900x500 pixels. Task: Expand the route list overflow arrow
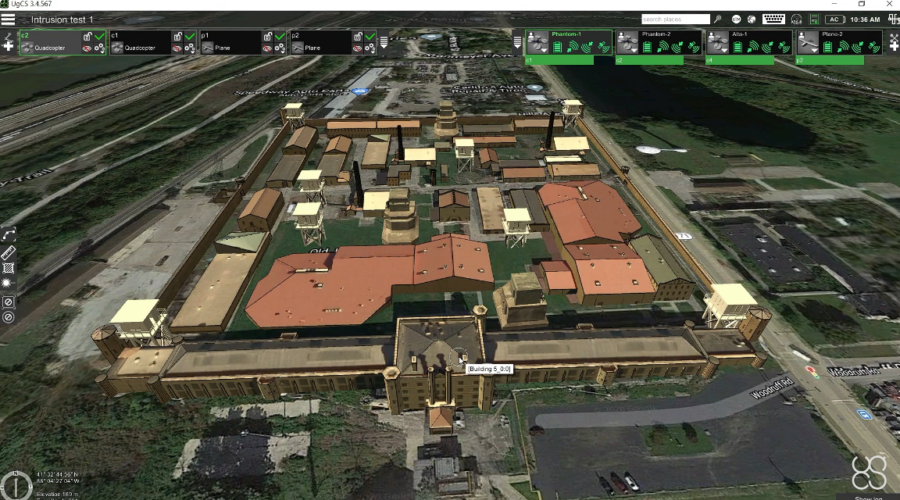pos(383,42)
